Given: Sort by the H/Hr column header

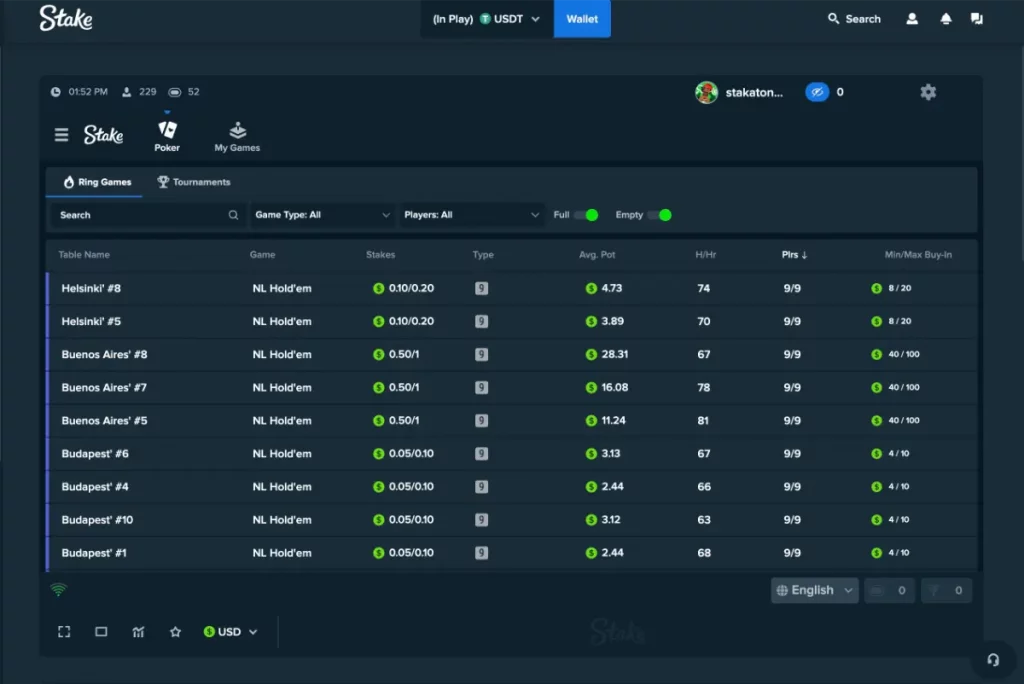Looking at the screenshot, I should 705,255.
